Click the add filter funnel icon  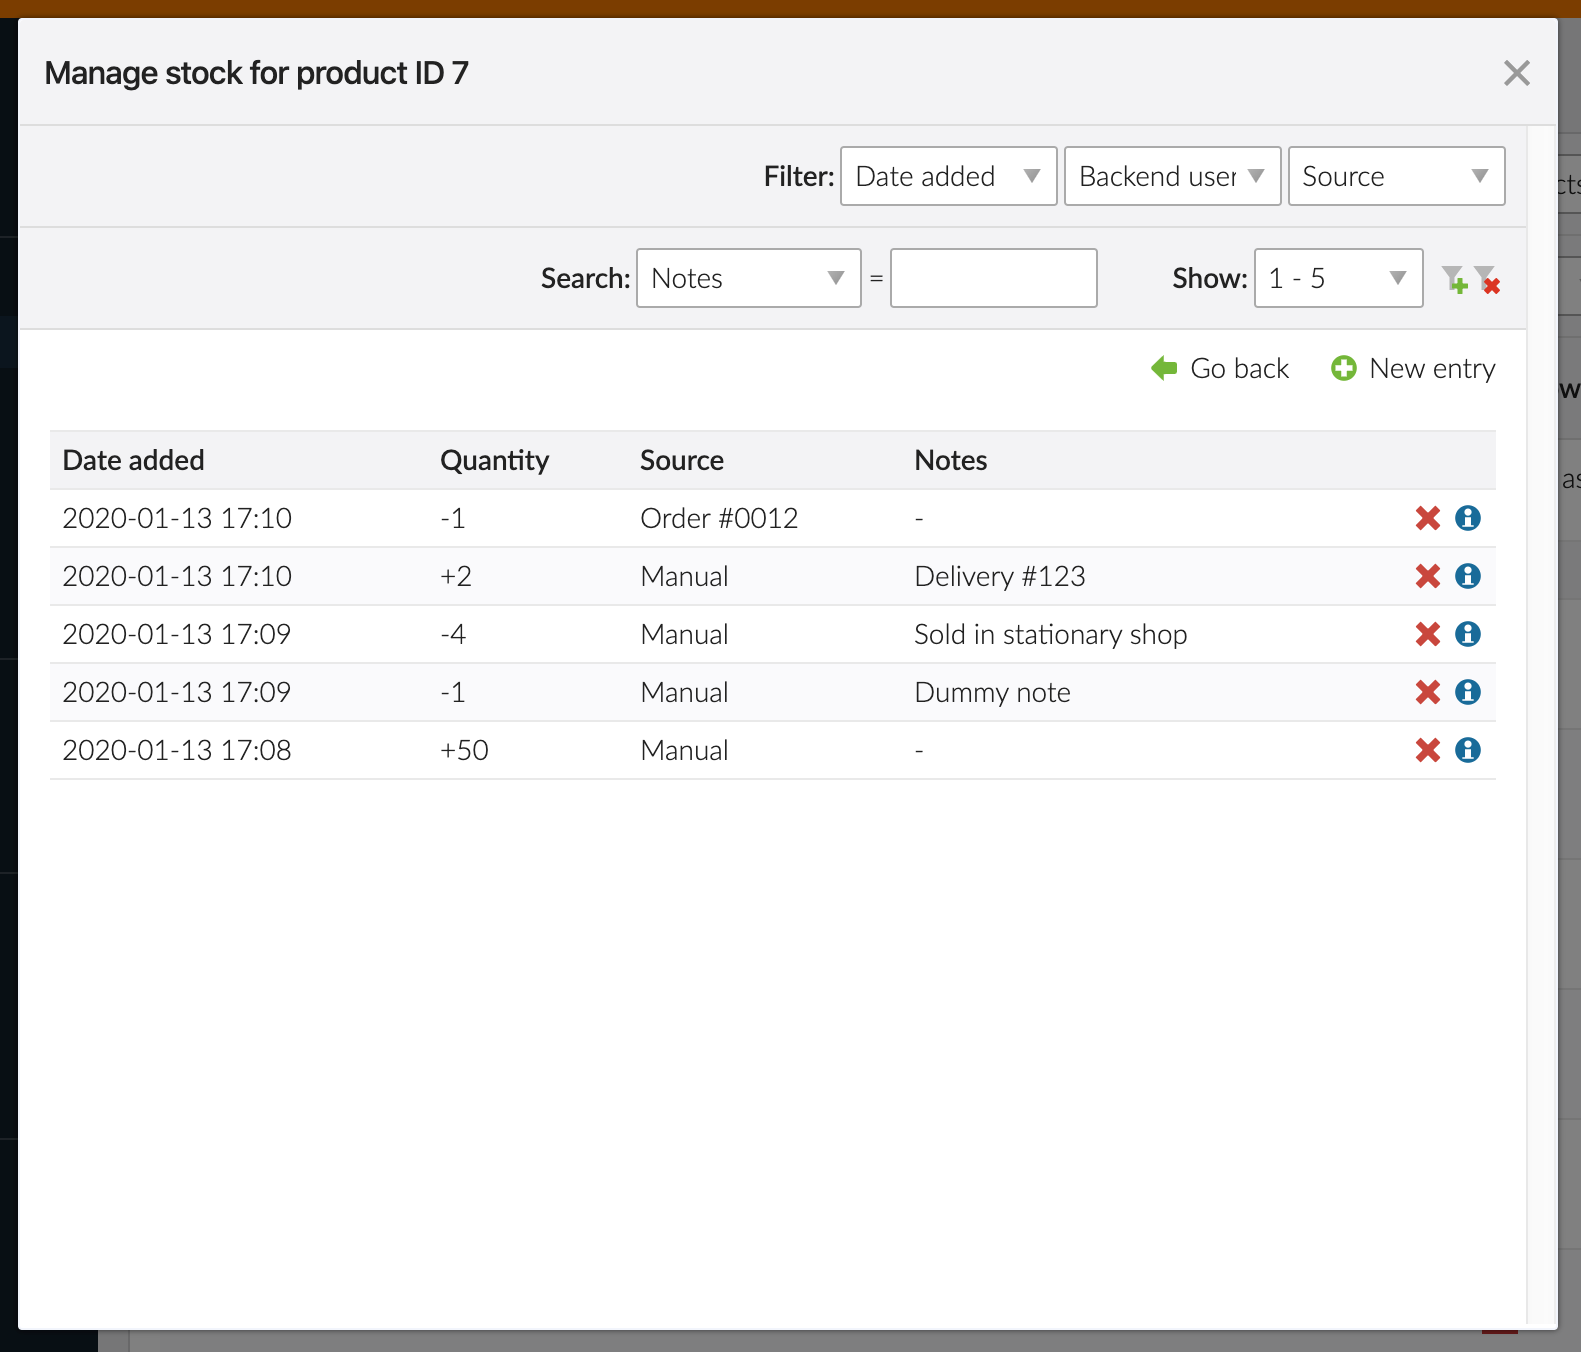(1454, 279)
